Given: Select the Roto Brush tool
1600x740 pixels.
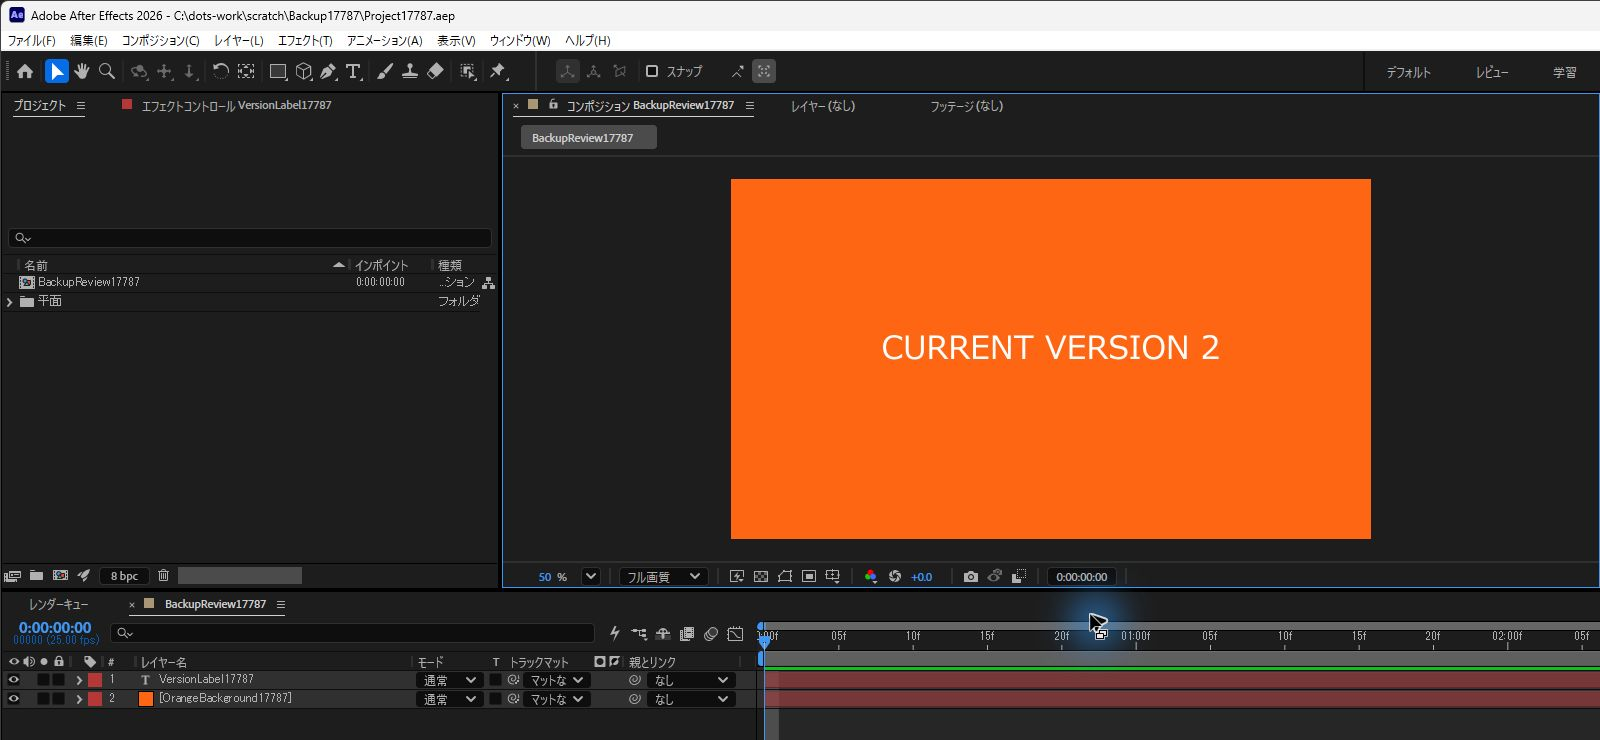Looking at the screenshot, I should coord(467,71).
